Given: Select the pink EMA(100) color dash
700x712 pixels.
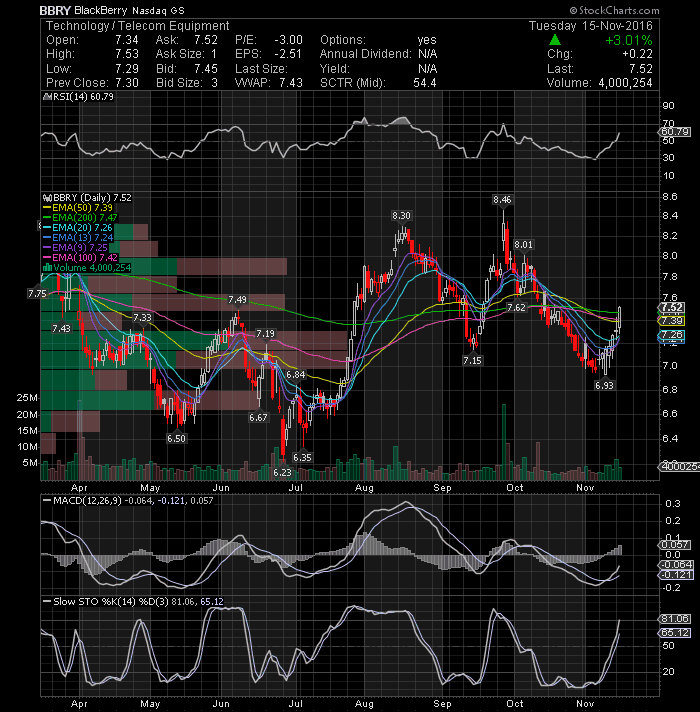Looking at the screenshot, I should point(46,257).
